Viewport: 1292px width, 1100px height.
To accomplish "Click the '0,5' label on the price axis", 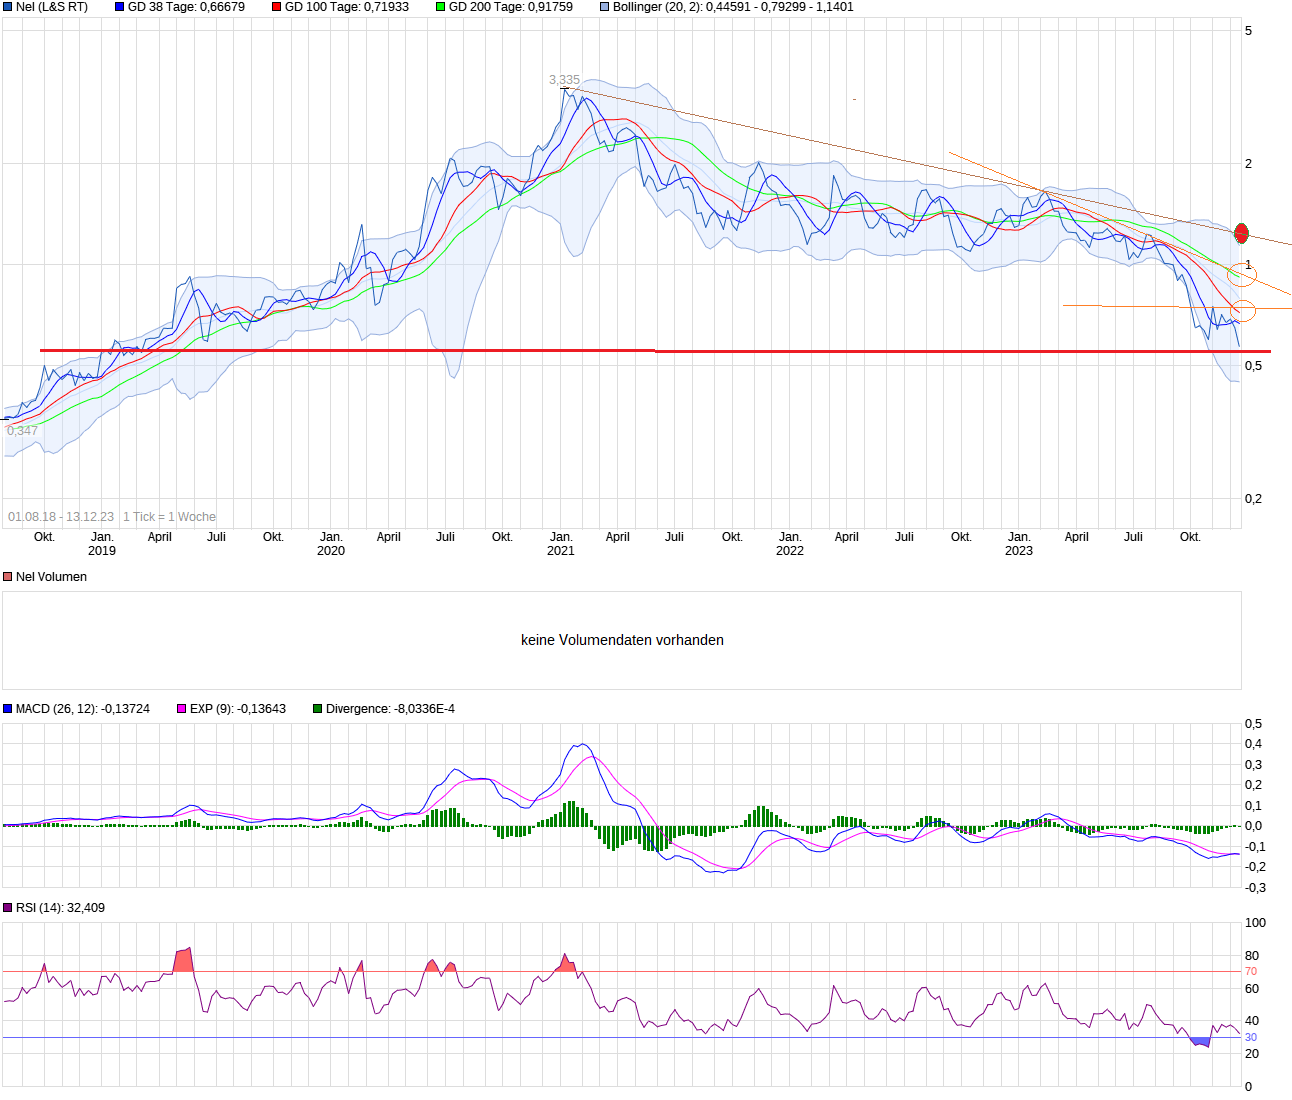I will [1253, 366].
